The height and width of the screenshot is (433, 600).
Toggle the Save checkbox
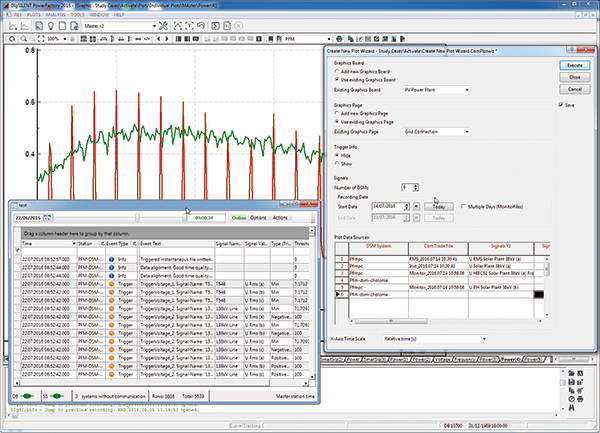(560, 103)
